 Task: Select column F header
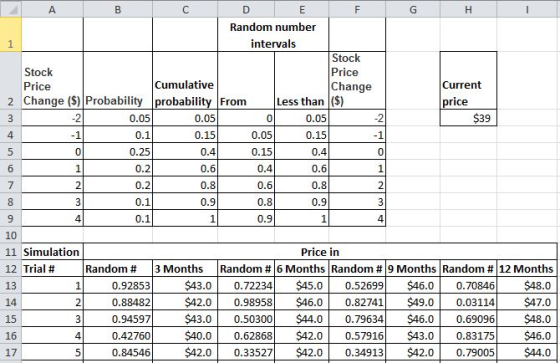tap(357, 9)
